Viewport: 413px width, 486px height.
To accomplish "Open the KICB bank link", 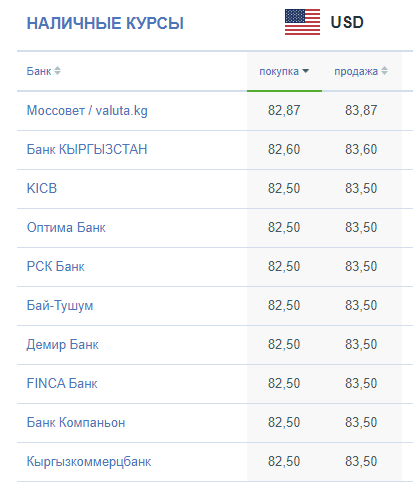I will coord(42,188).
